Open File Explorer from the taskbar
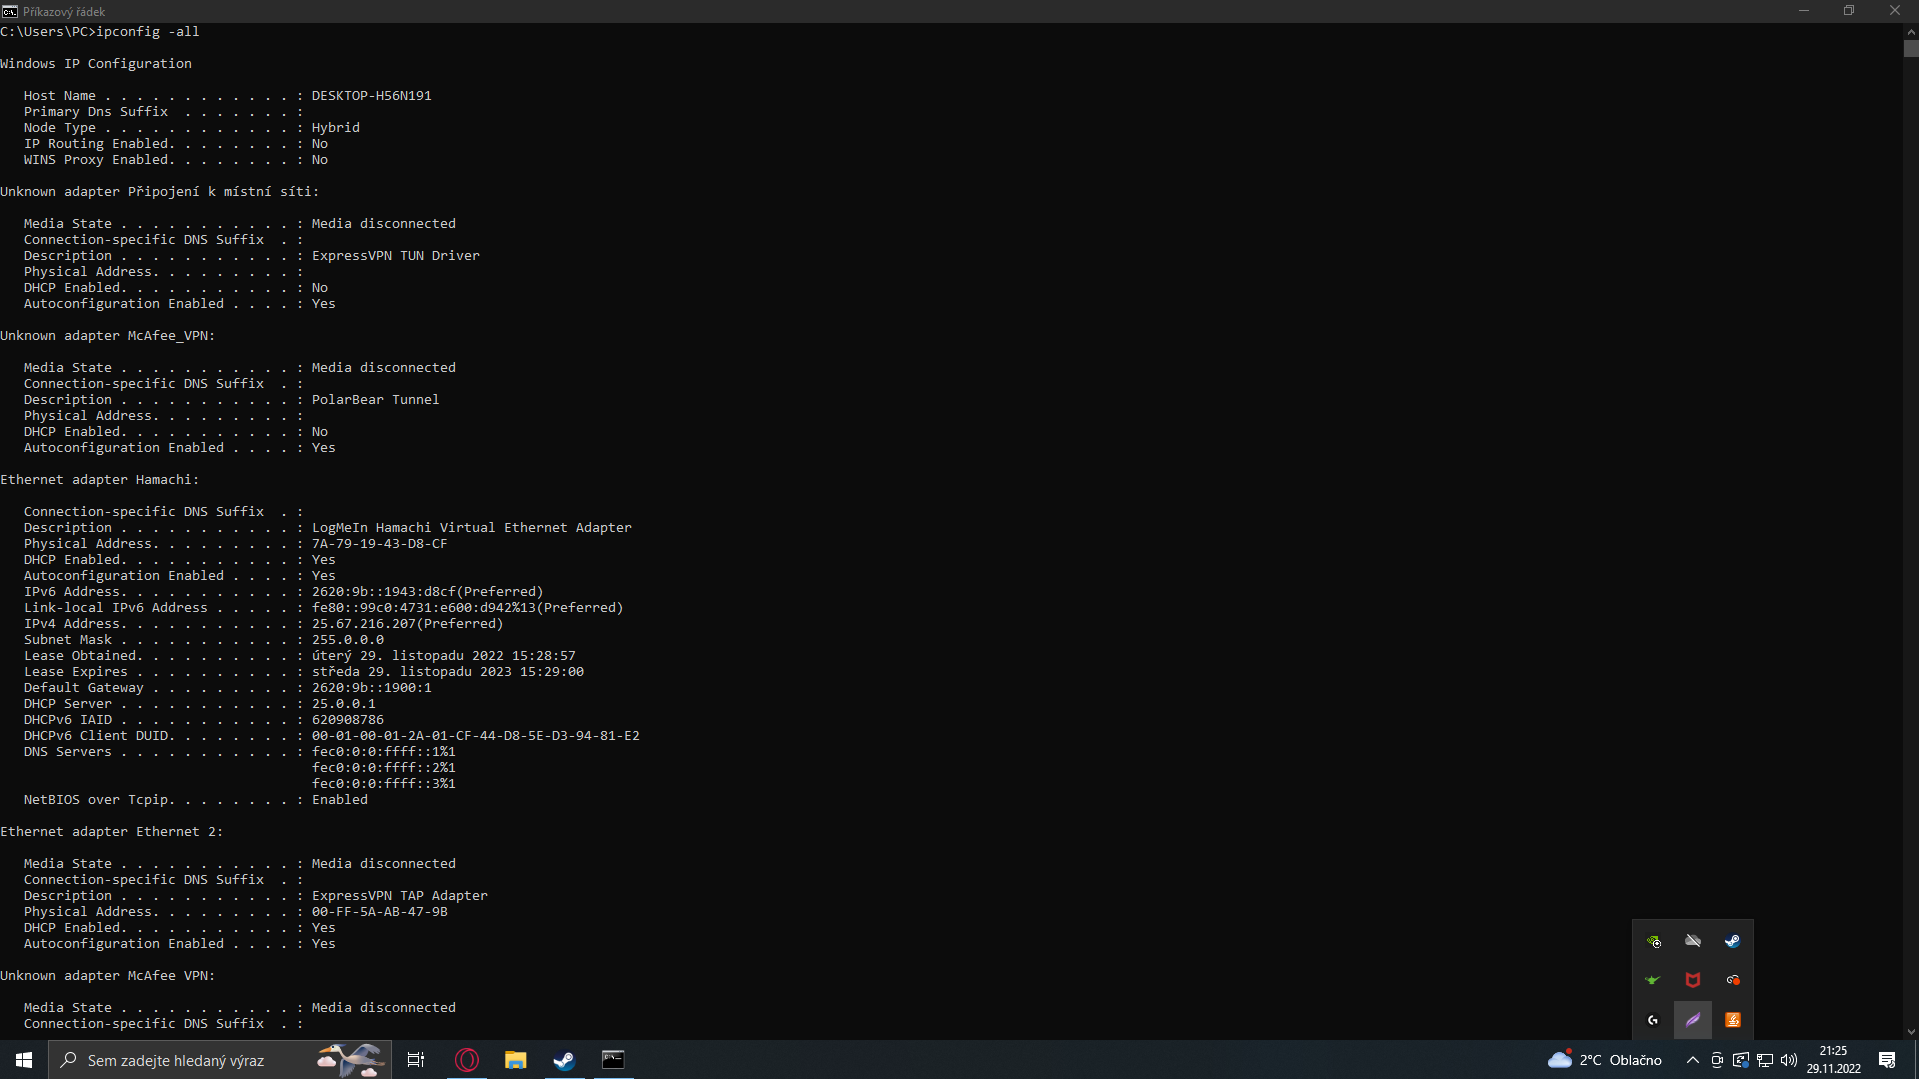1919x1079 pixels. 515,1060
